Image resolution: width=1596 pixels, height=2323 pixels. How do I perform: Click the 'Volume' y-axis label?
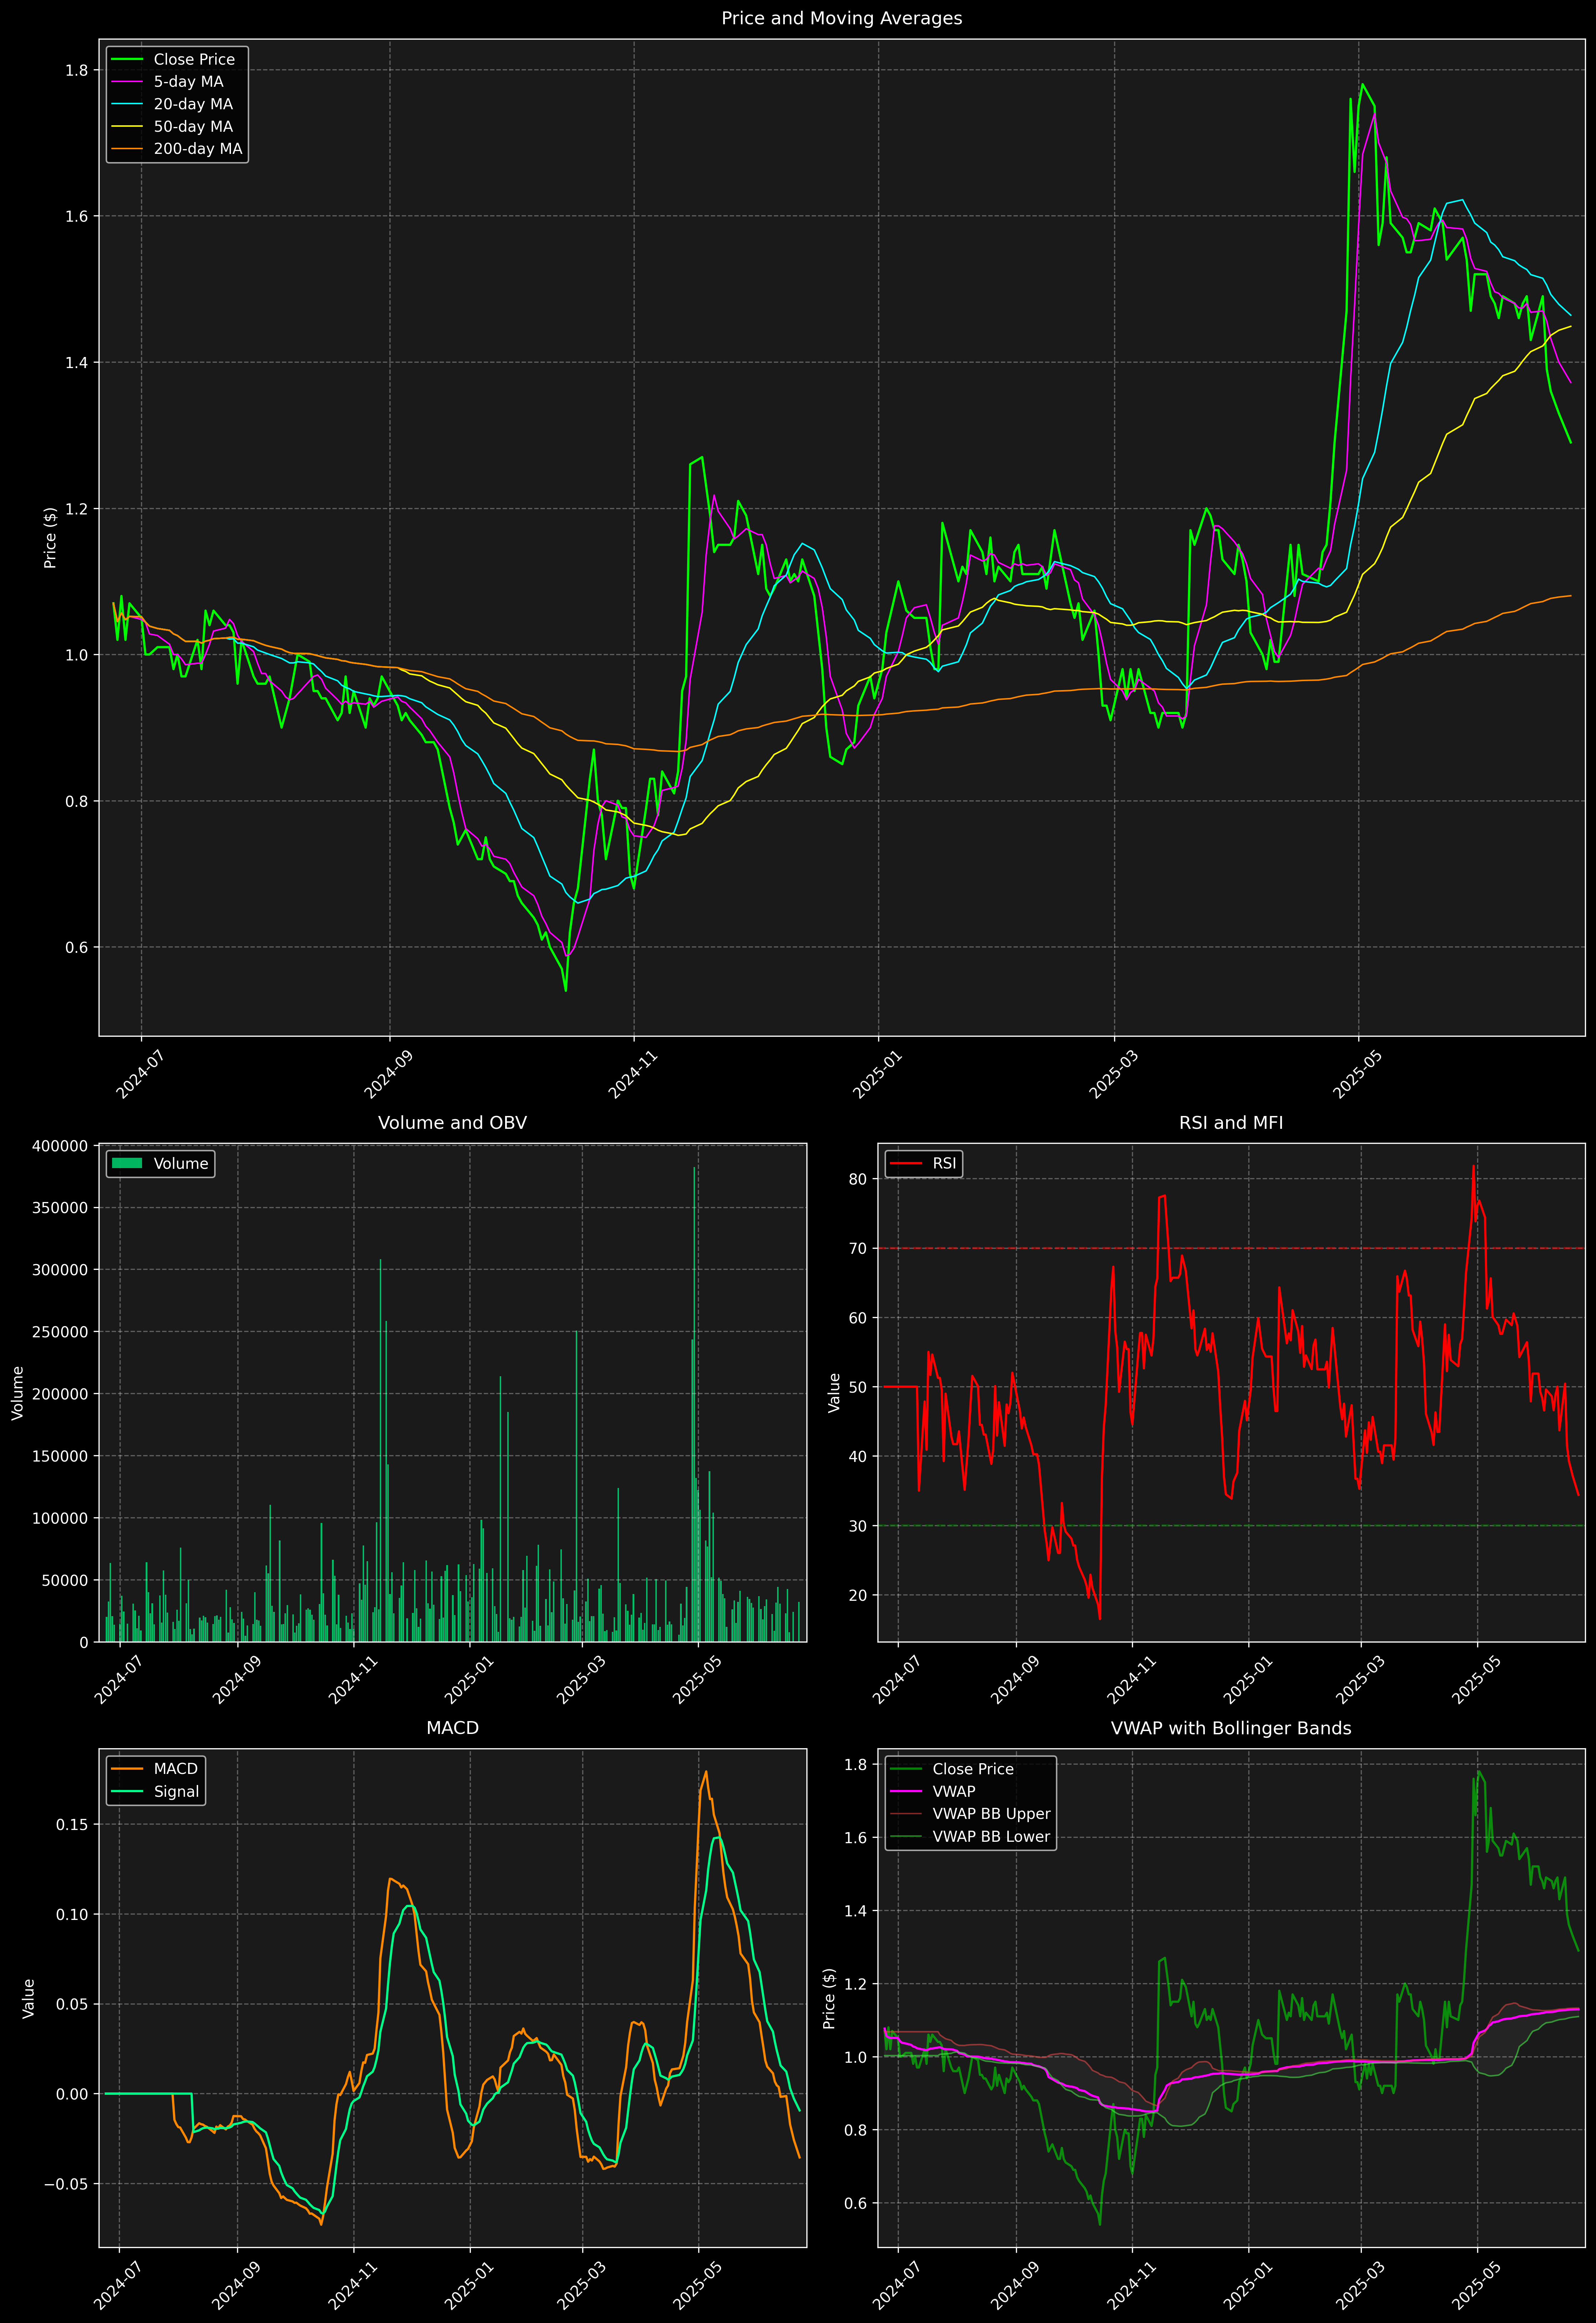(x=17, y=1393)
